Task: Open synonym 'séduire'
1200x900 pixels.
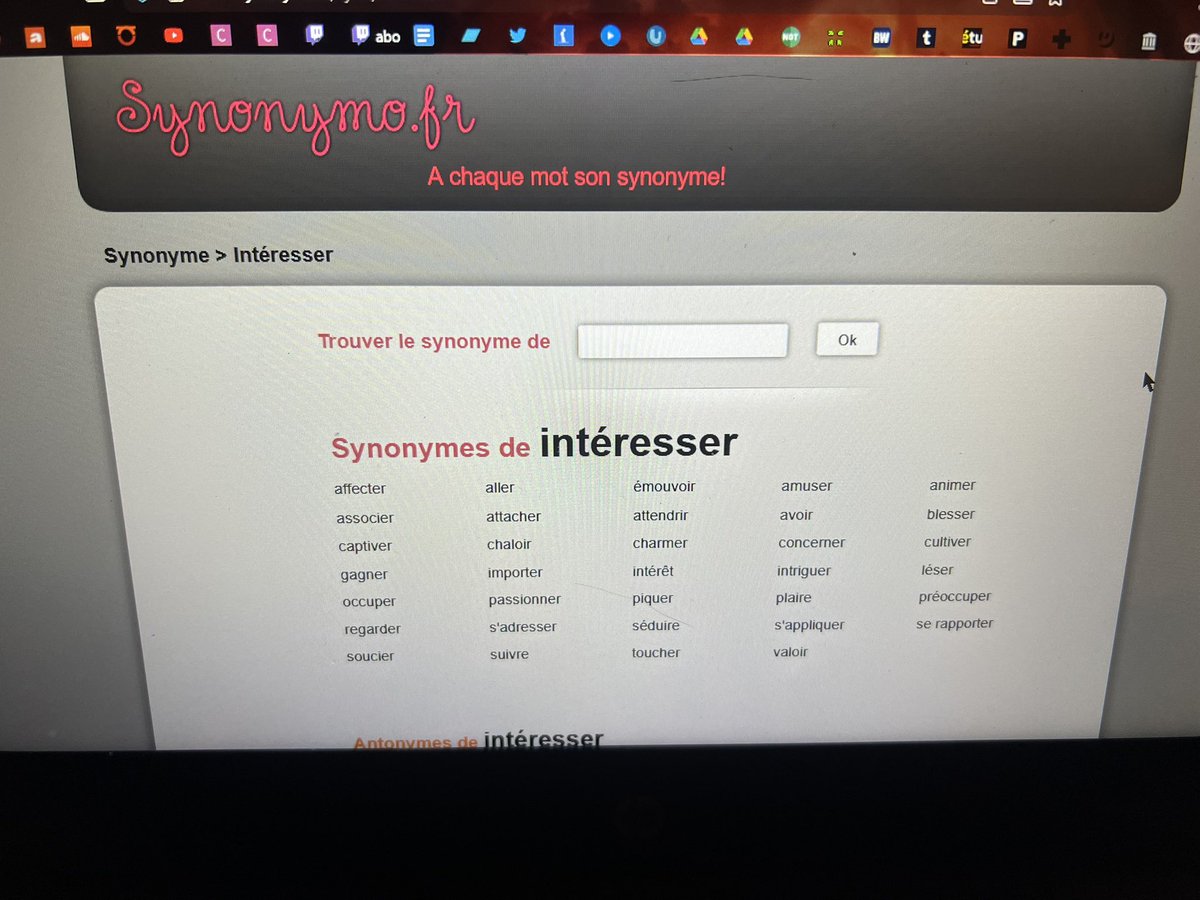Action: point(656,626)
